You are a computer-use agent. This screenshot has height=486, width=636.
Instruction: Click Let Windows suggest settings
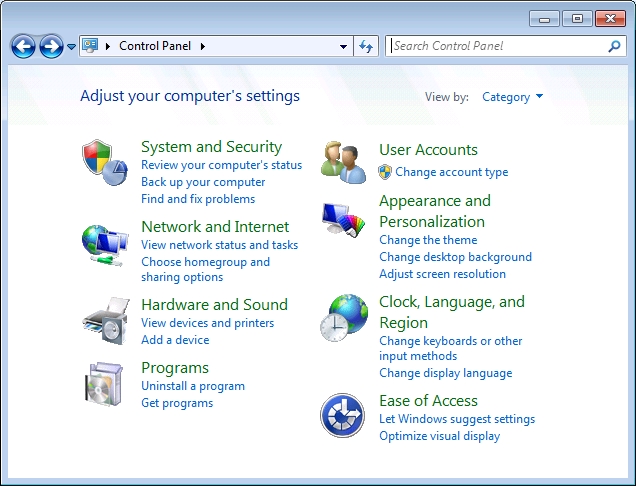click(457, 419)
